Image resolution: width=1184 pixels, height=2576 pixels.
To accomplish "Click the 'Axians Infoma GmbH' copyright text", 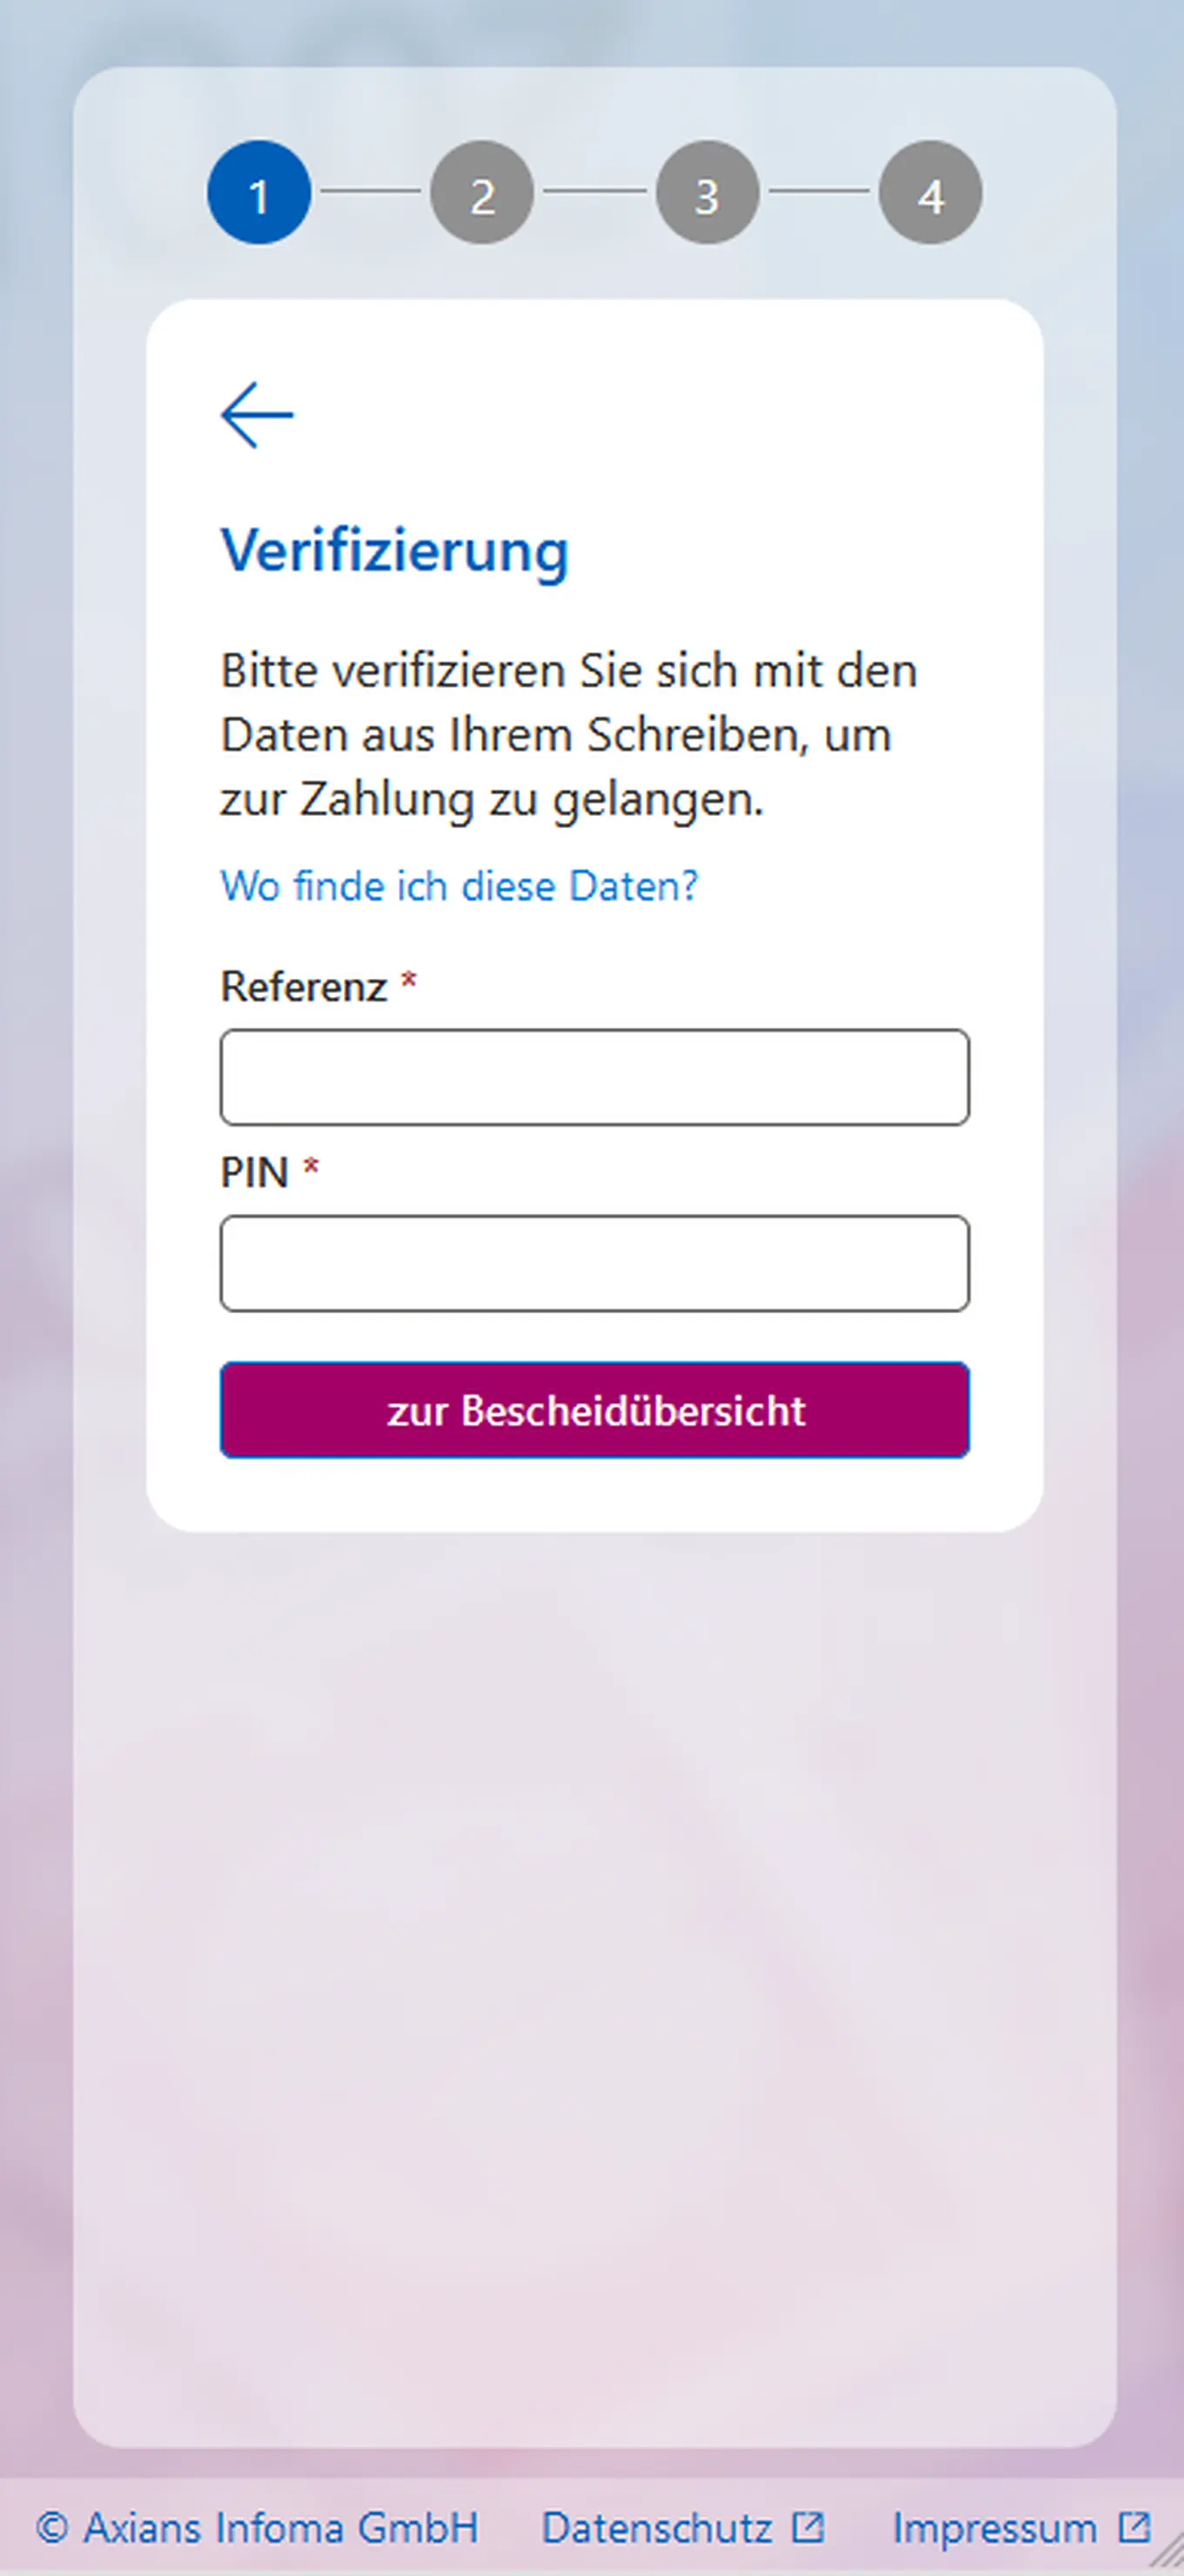I will point(281,2527).
